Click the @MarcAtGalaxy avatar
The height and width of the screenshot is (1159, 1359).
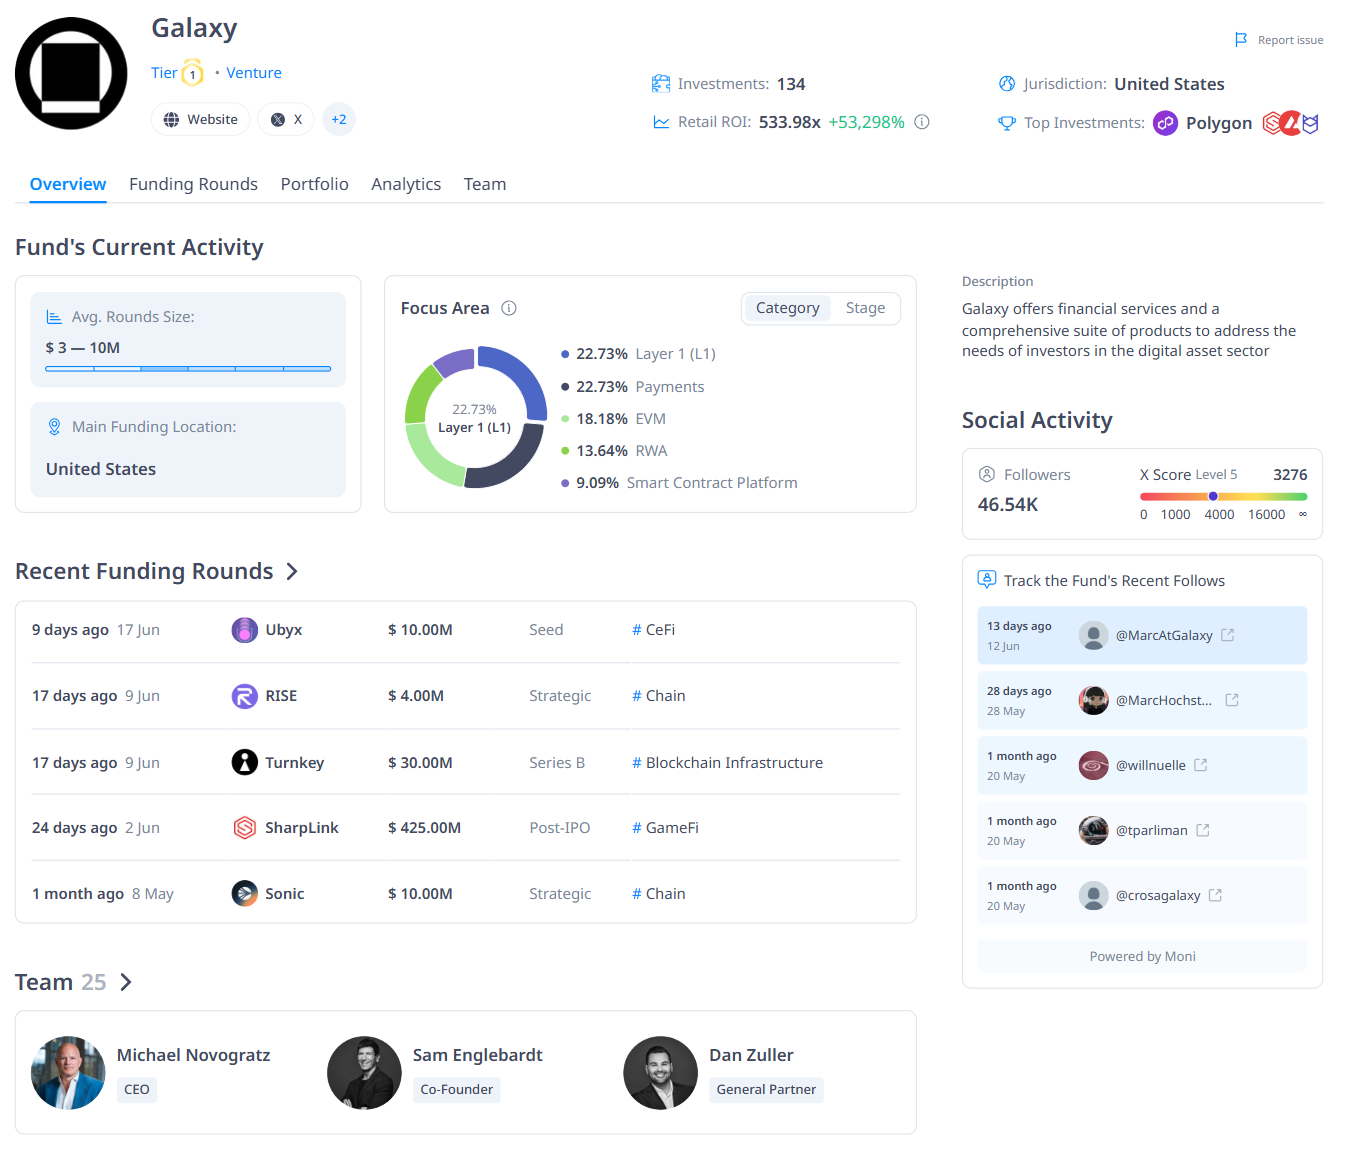(x=1093, y=635)
